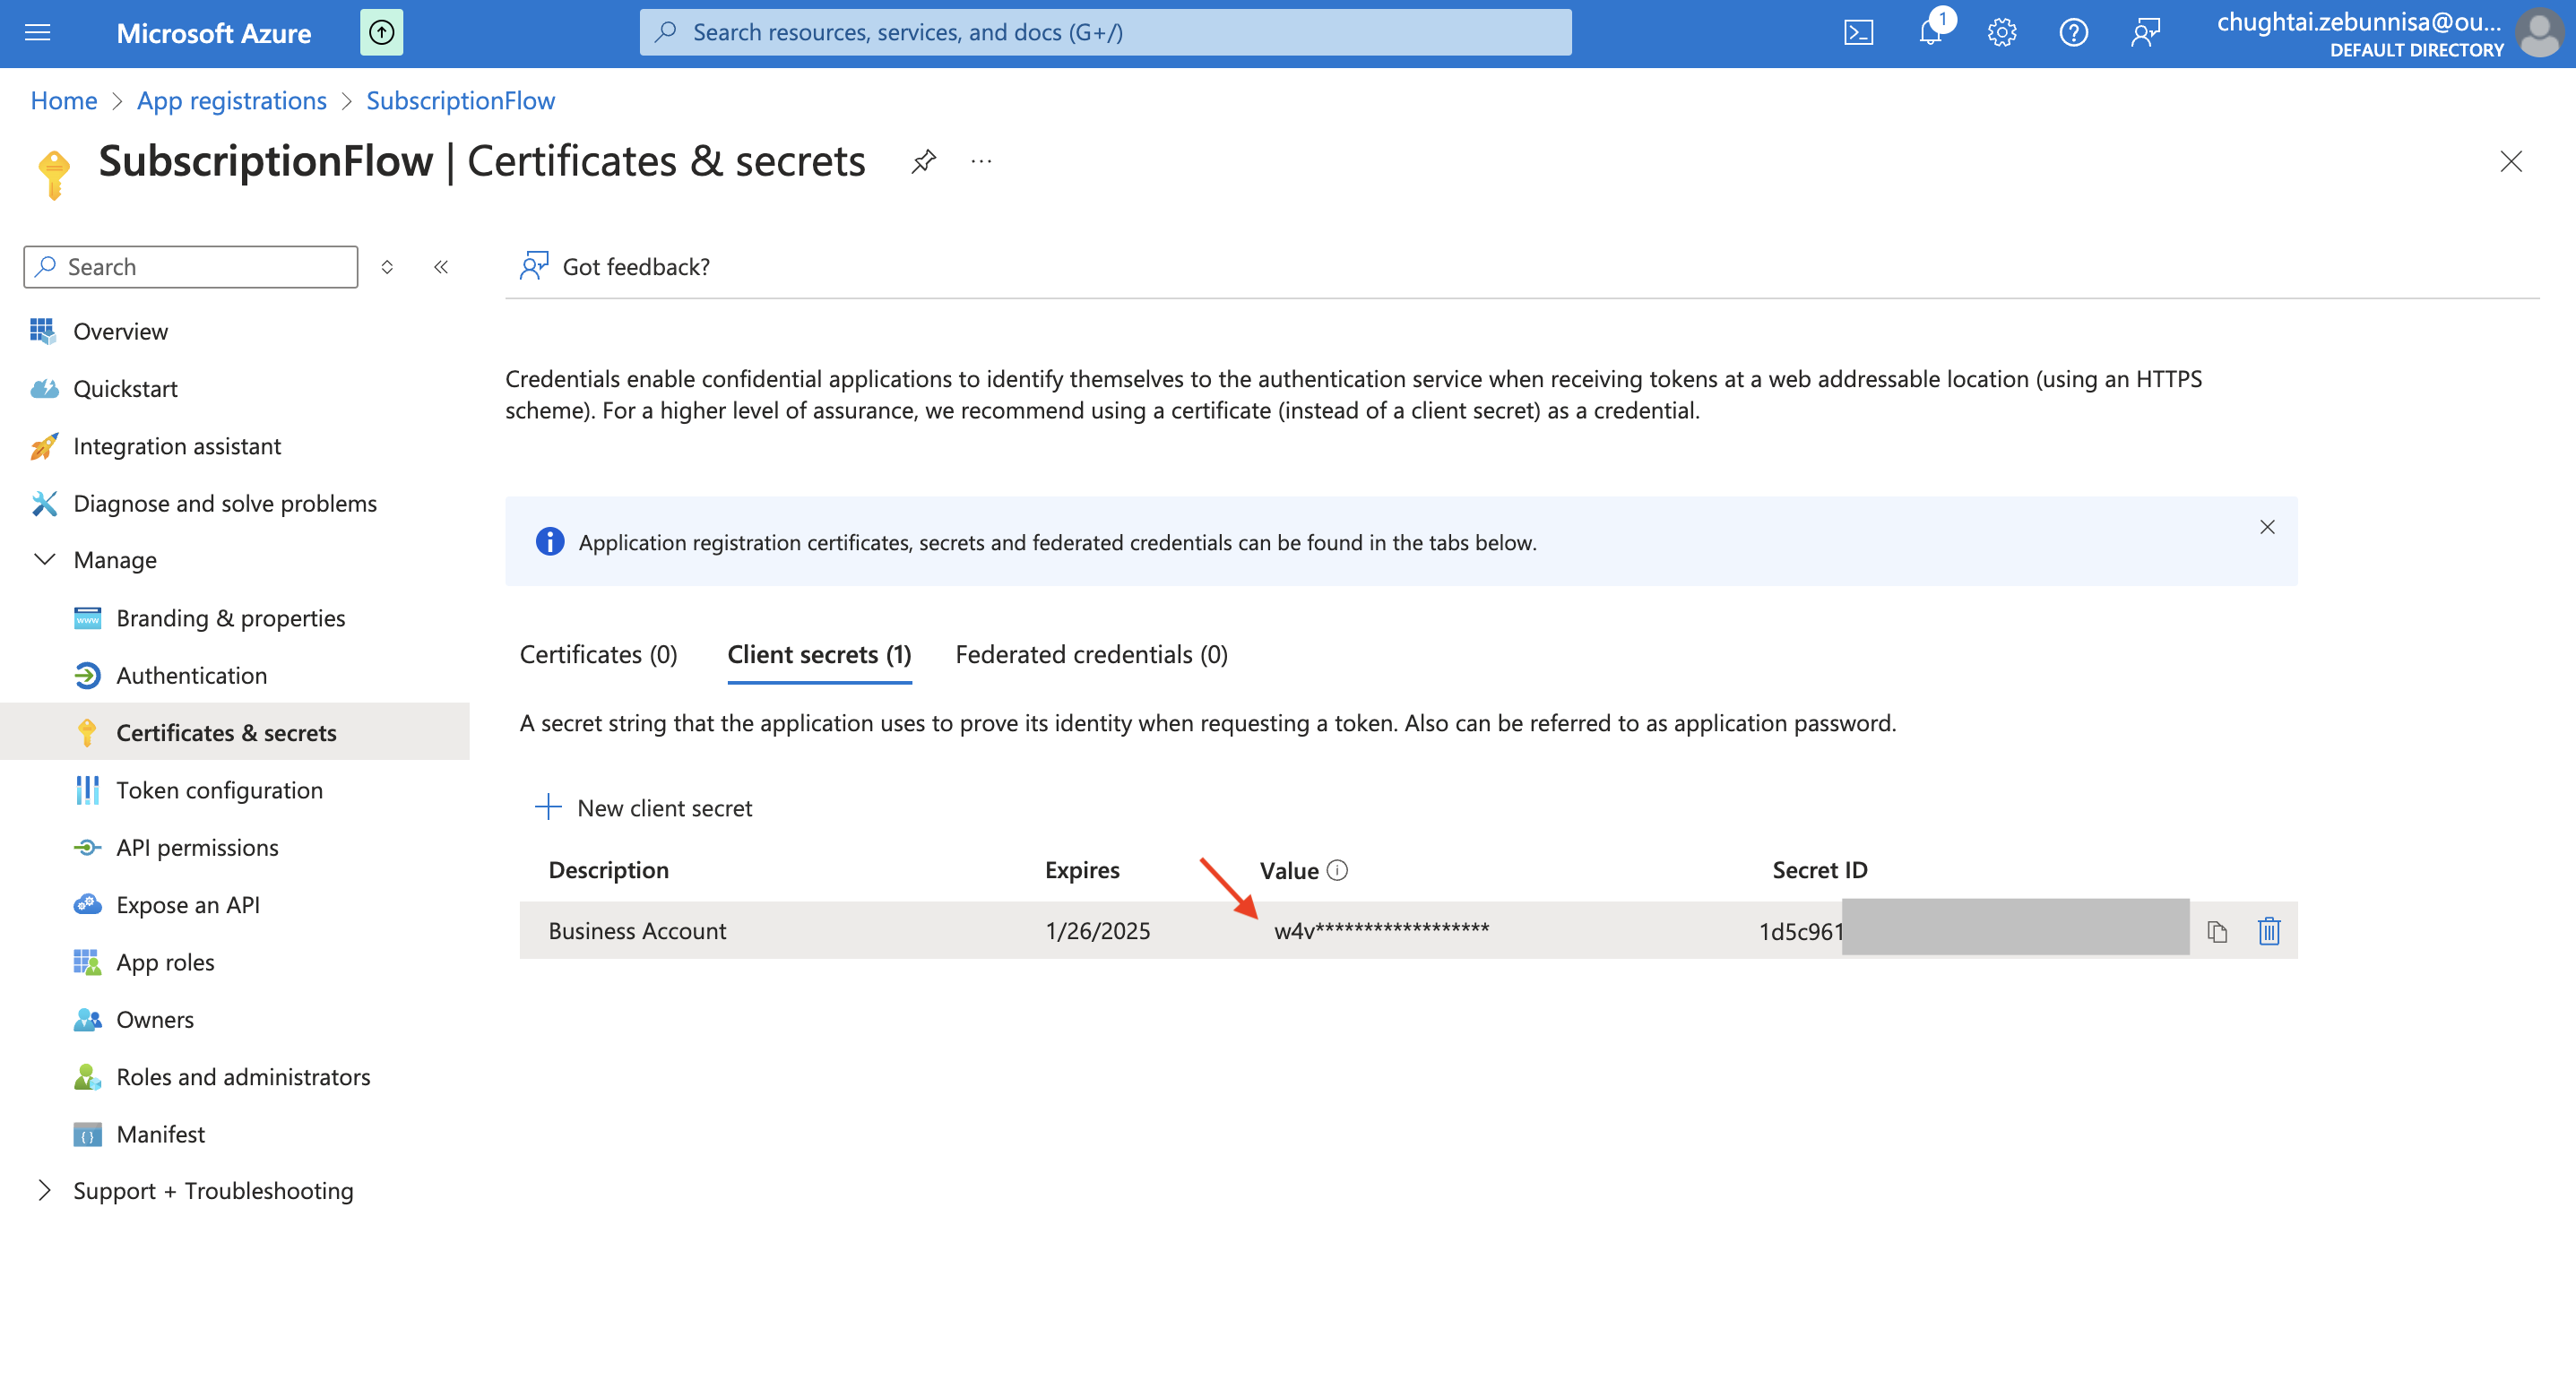Viewport: 2576px width, 1389px height.
Task: Dismiss the blue info banner
Action: point(2267,527)
